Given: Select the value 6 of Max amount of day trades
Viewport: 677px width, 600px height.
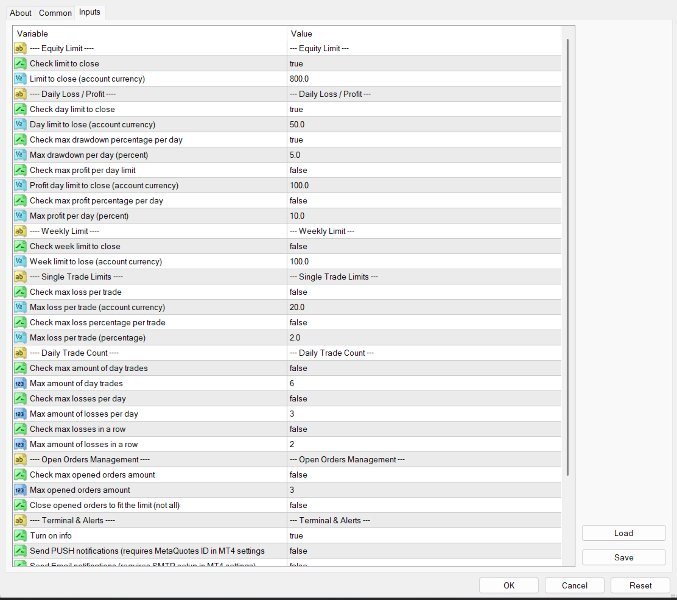Looking at the screenshot, I should 292,383.
